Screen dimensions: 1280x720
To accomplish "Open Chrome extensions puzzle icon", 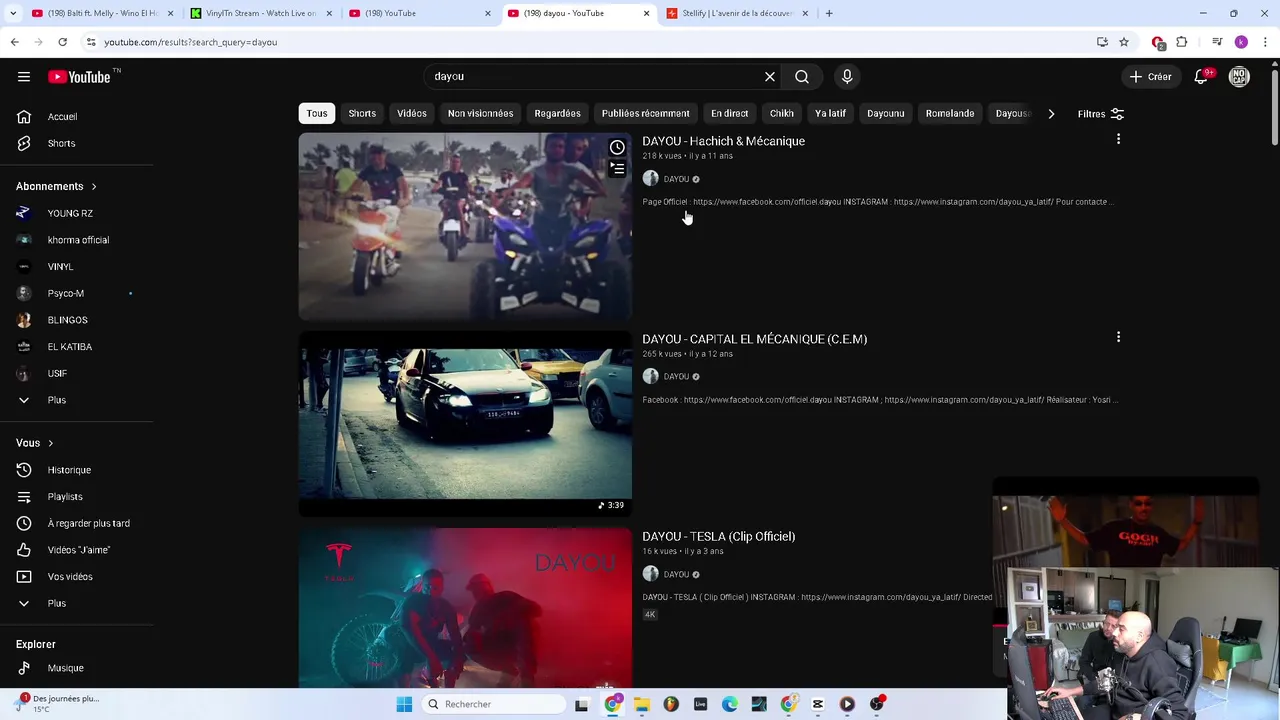I will [1182, 42].
